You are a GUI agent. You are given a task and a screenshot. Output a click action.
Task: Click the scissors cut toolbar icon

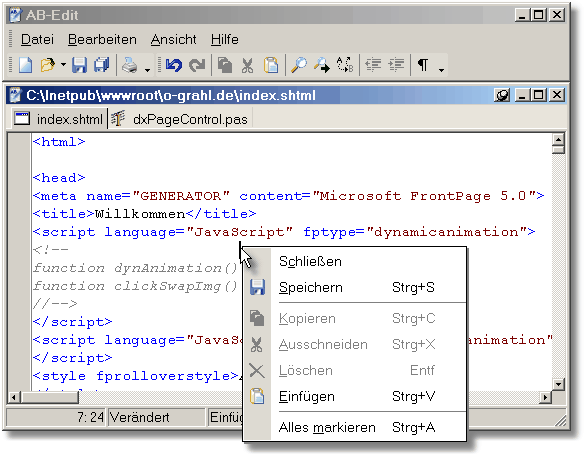(x=247, y=65)
